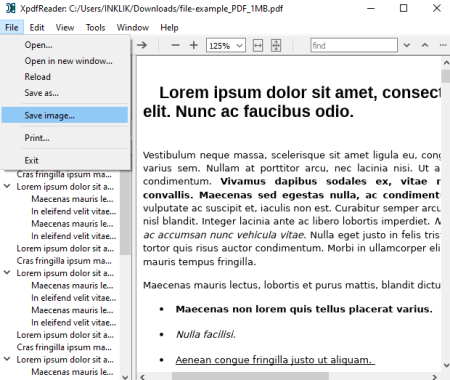This screenshot has height=380, width=450.
Task: Choose Print... from the File menu
Action: [x=65, y=138]
